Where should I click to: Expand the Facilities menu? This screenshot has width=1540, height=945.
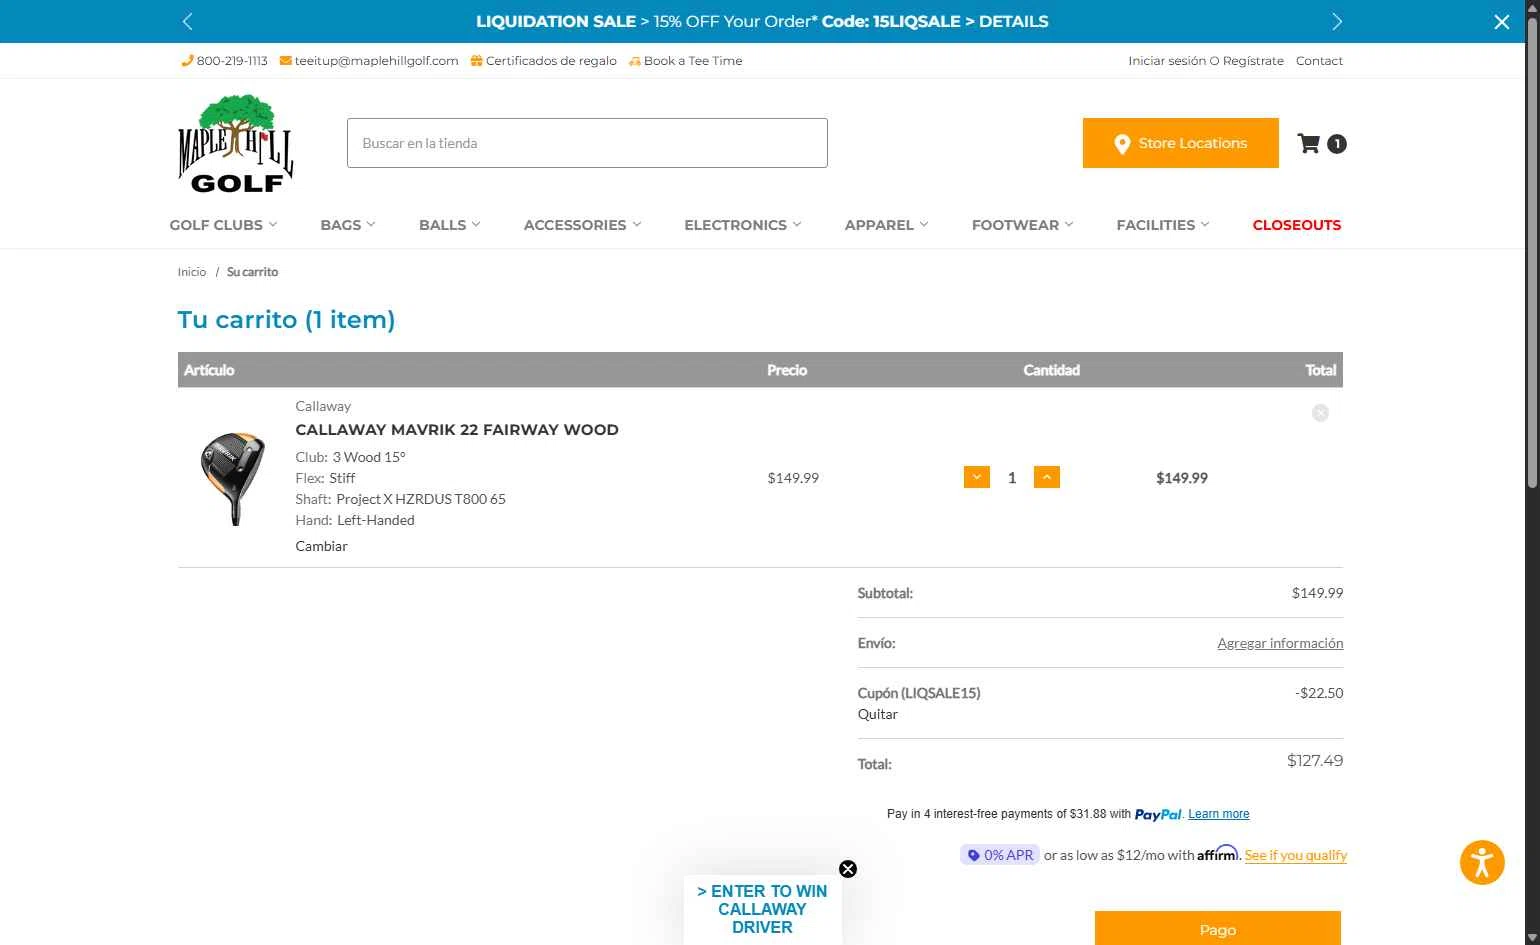click(x=1163, y=225)
